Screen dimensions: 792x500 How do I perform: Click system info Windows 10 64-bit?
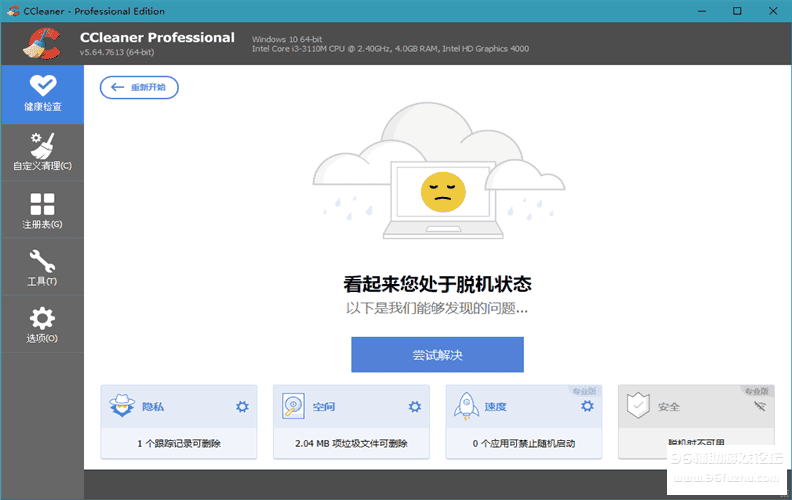[x=287, y=39]
